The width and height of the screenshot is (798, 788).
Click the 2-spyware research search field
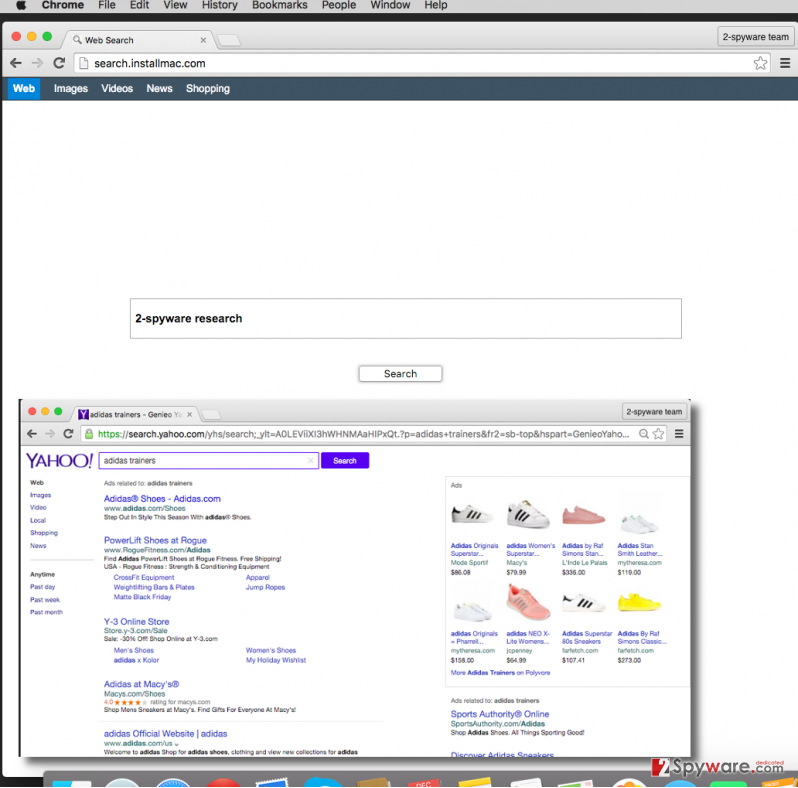(x=406, y=319)
